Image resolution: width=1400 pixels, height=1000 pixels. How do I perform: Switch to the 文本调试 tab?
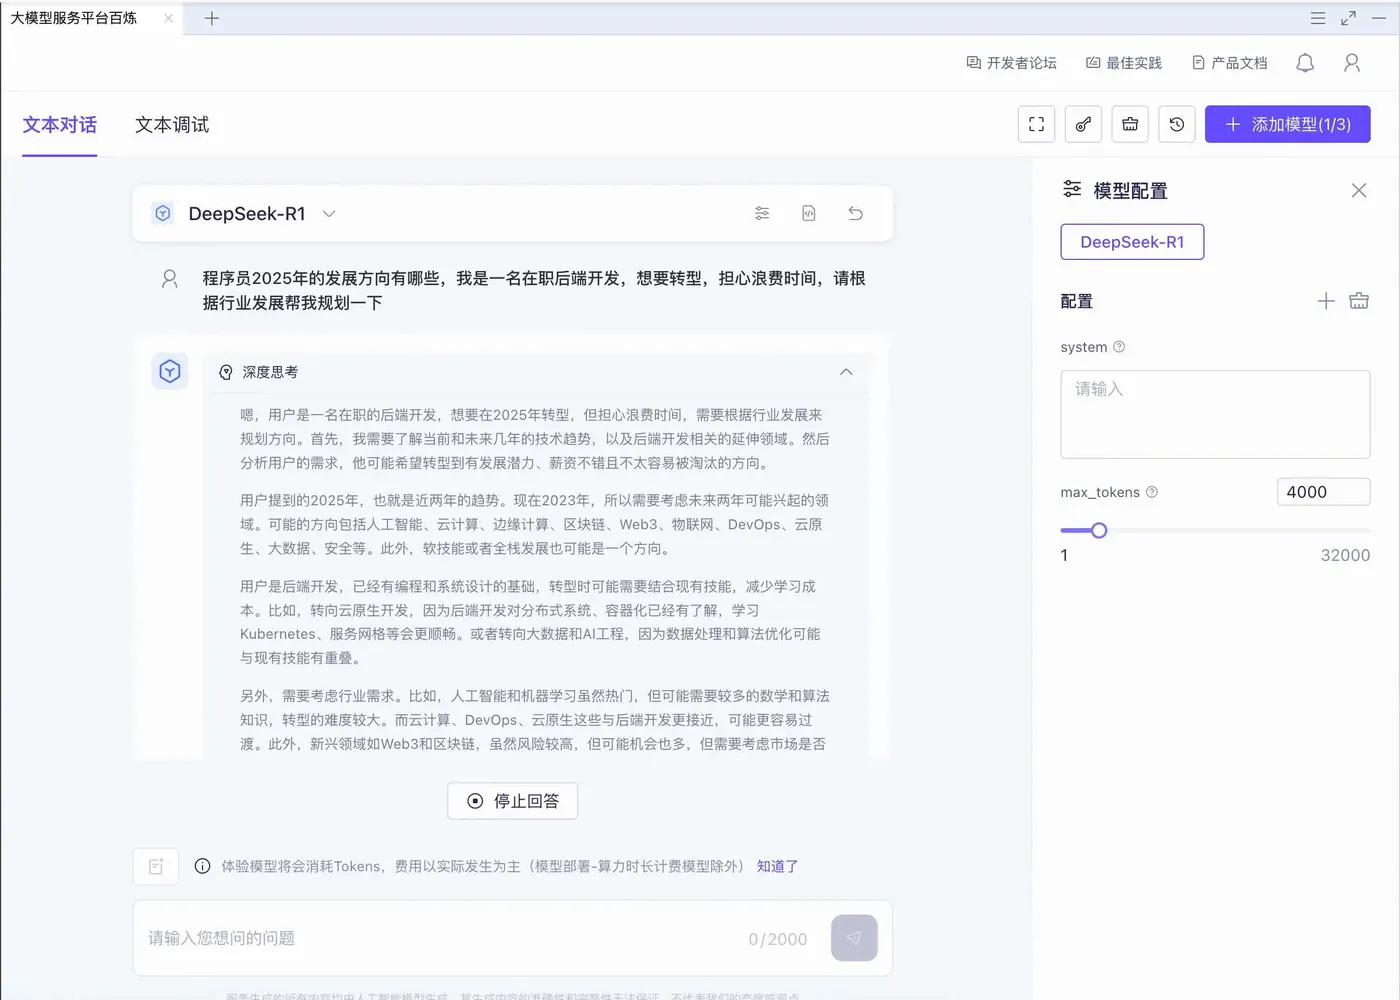[172, 125]
